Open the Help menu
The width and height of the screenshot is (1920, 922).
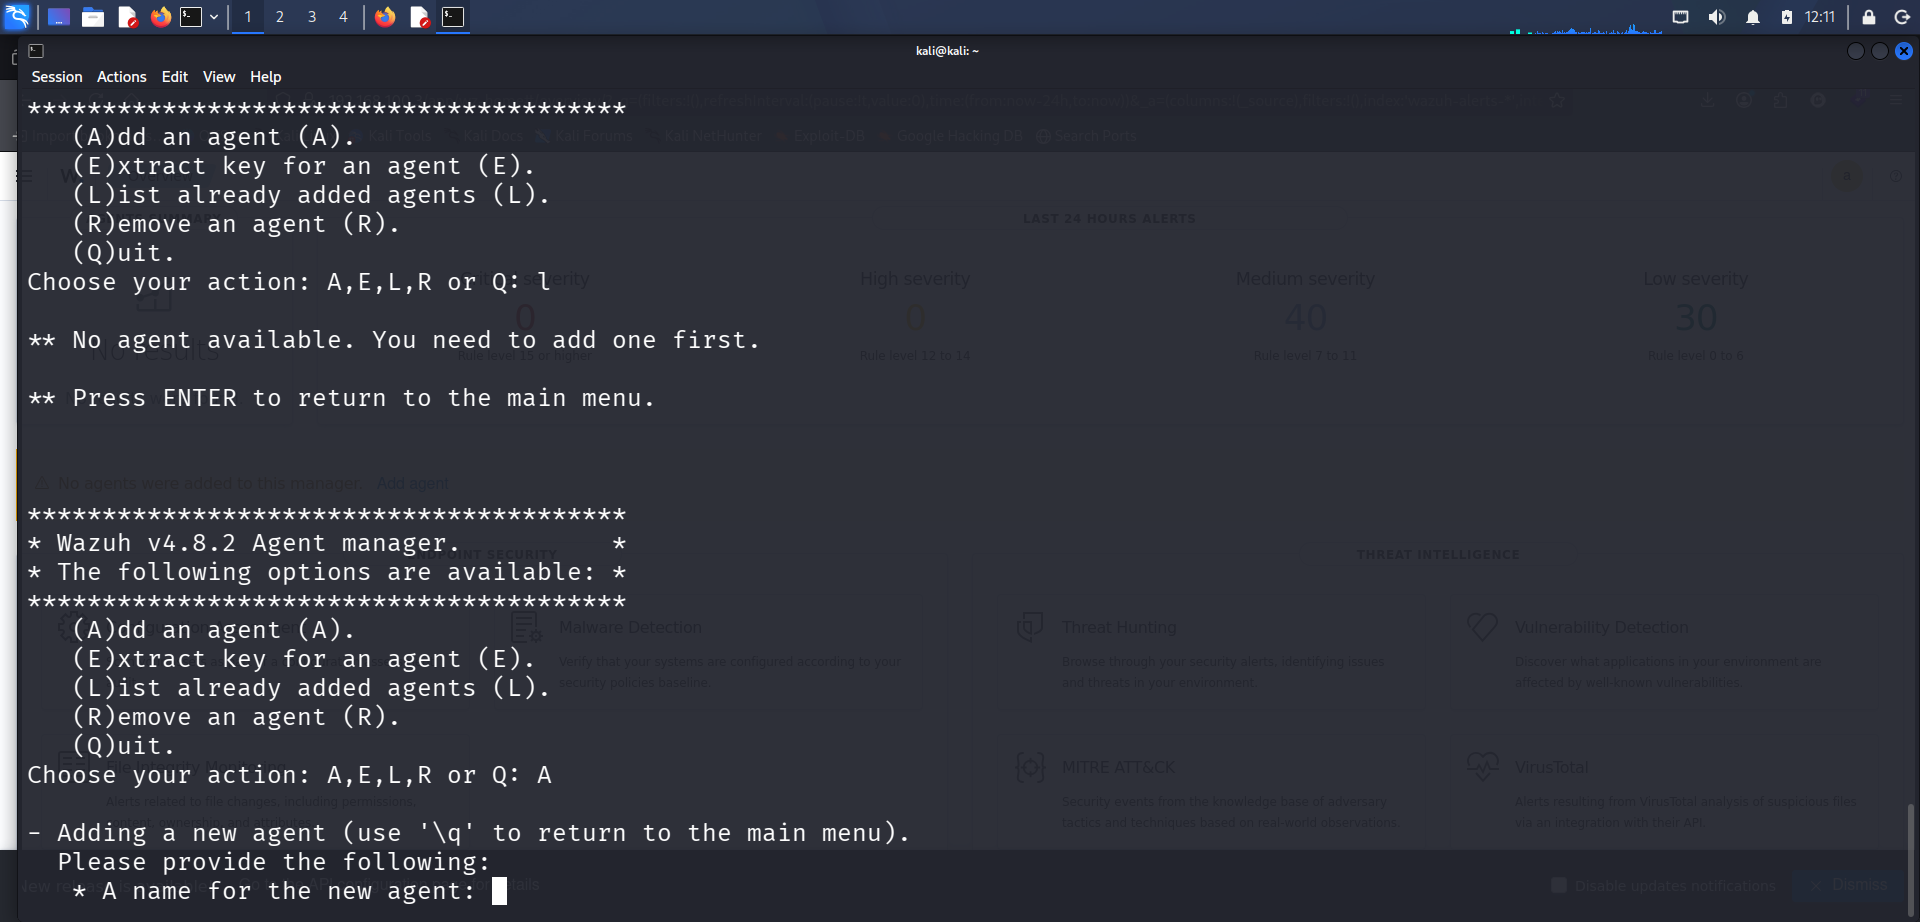(266, 77)
